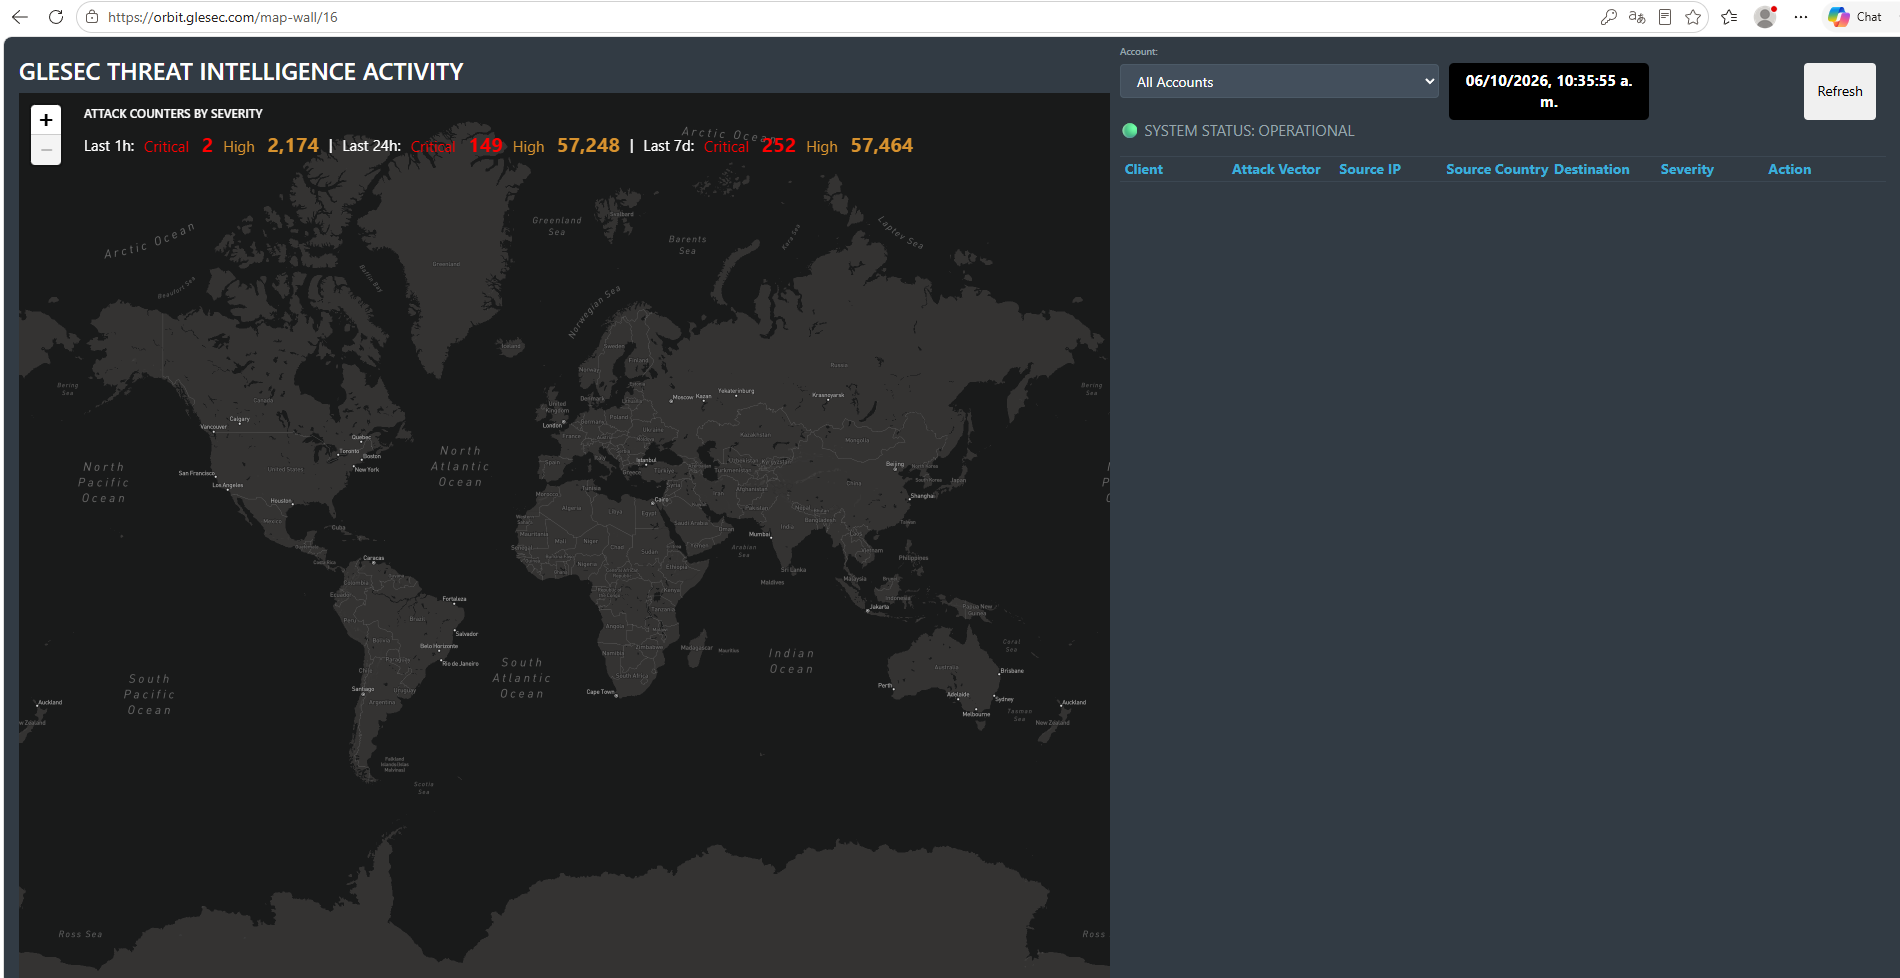1900x978 pixels.
Task: Click the San Francisco city label on the map
Action: coord(196,473)
